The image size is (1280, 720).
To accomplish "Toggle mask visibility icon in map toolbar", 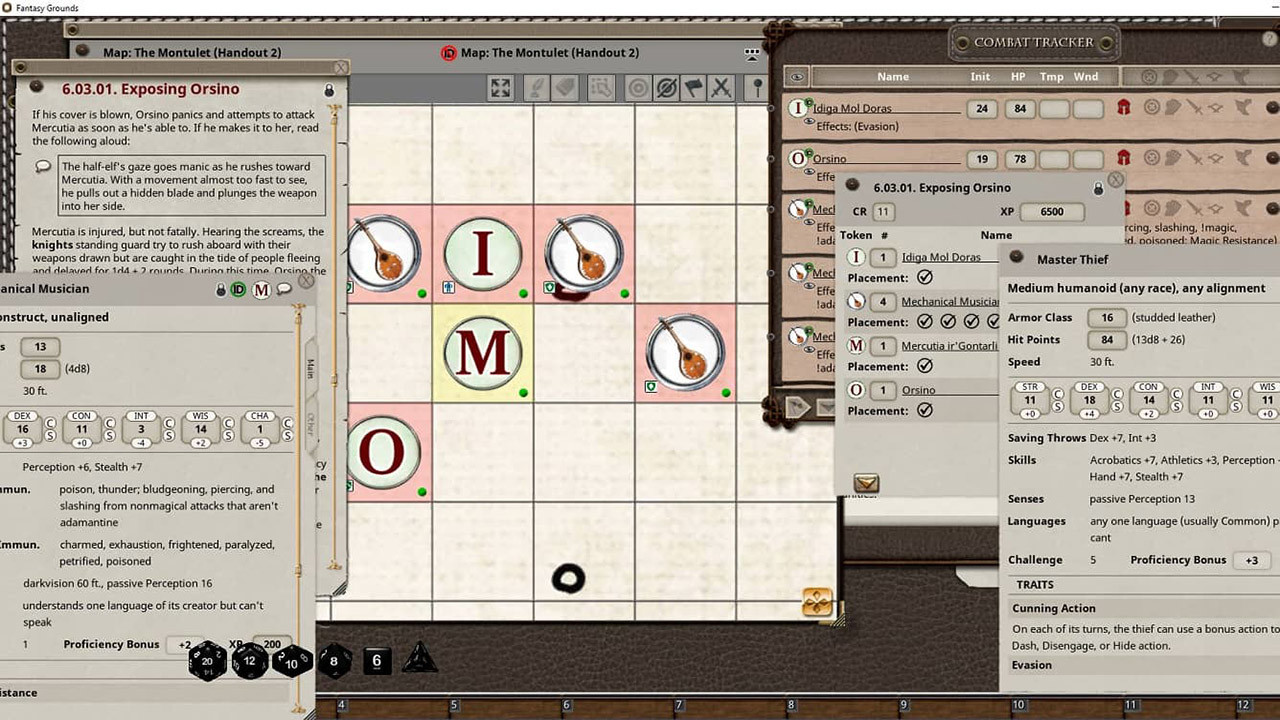I will click(666, 88).
